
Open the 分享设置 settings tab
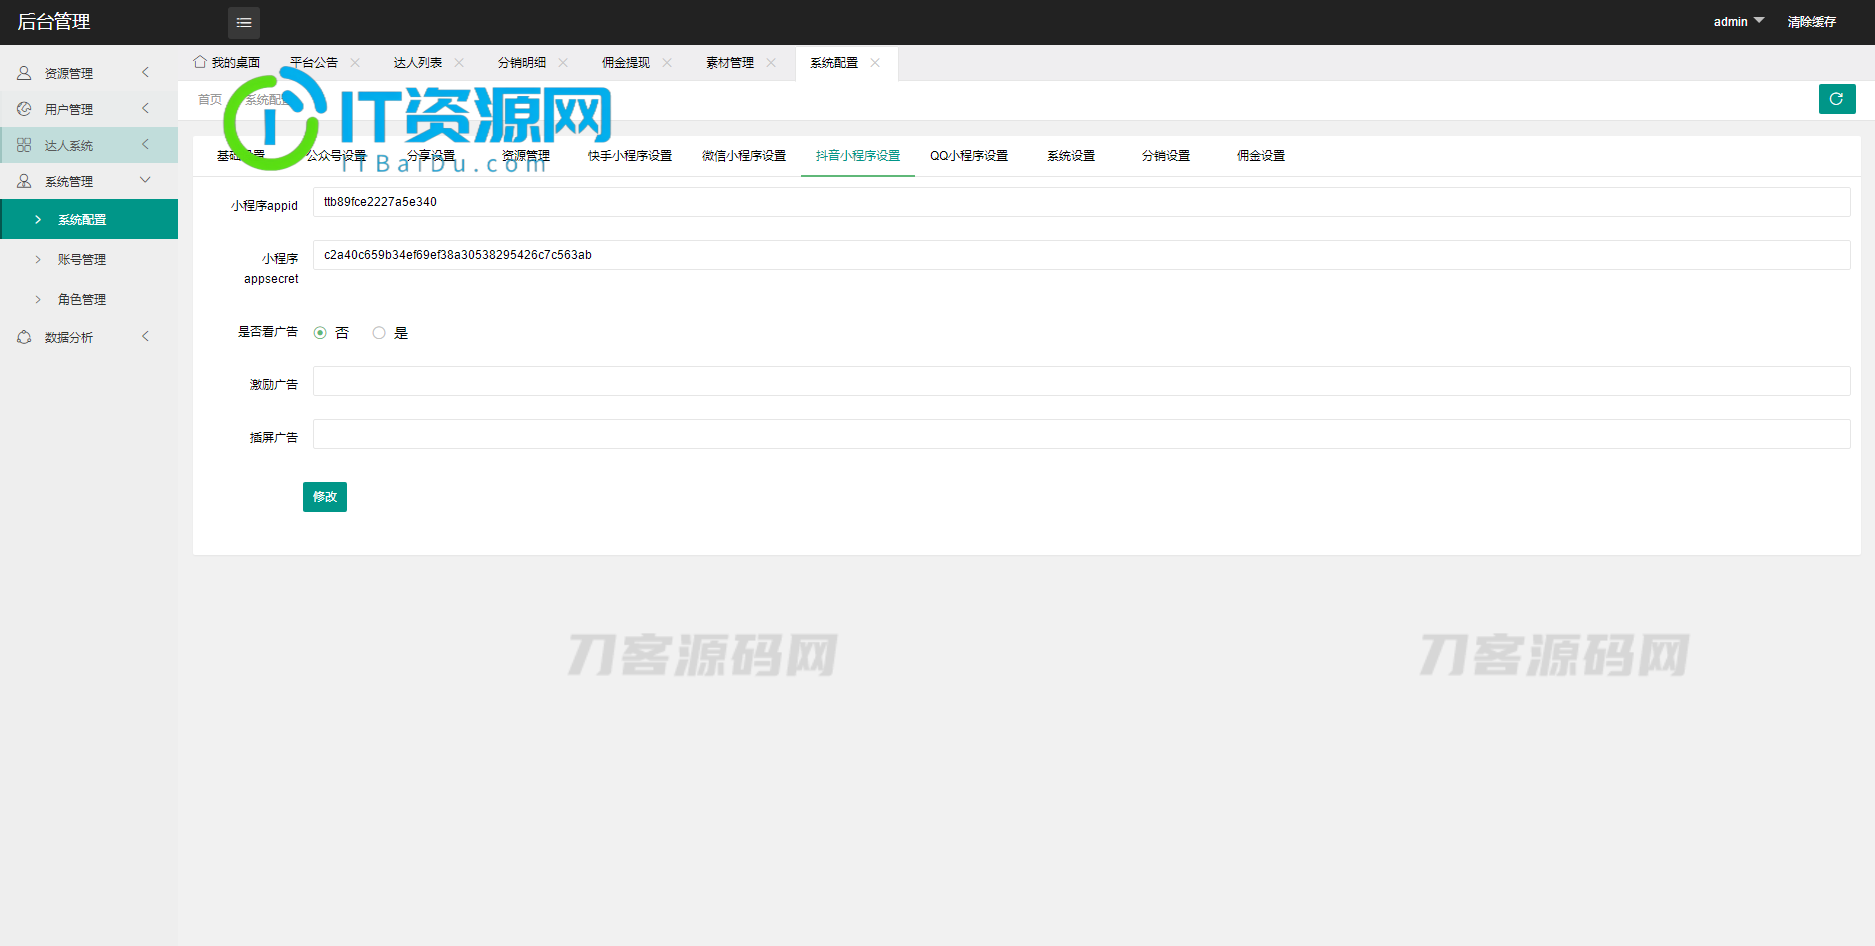click(x=431, y=156)
